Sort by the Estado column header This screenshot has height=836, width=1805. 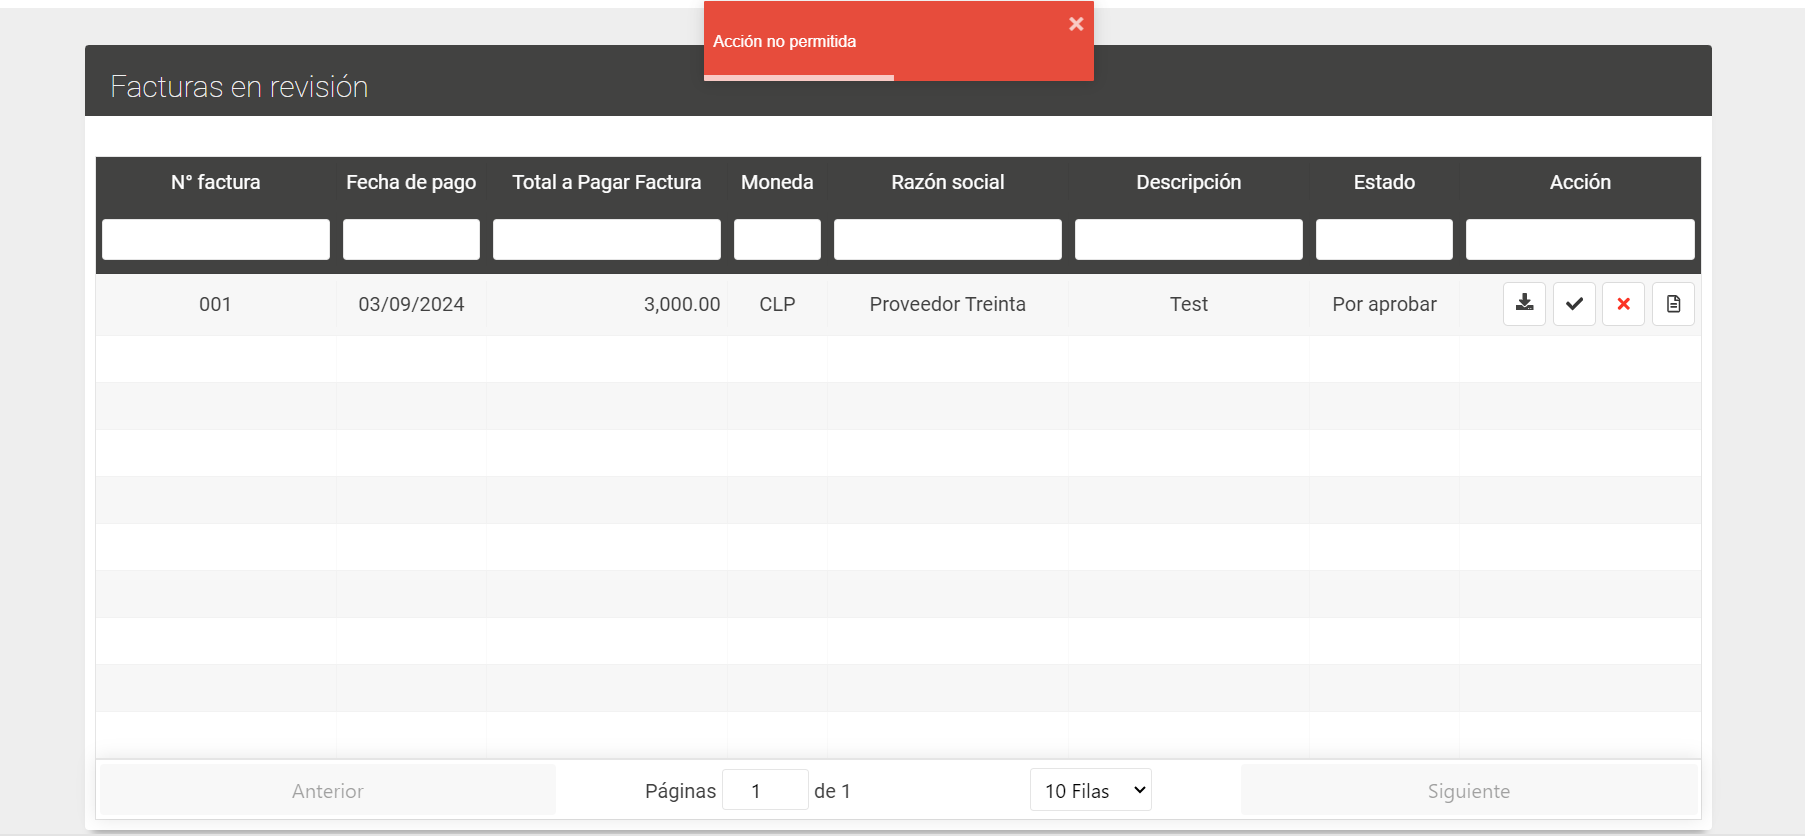(1384, 182)
